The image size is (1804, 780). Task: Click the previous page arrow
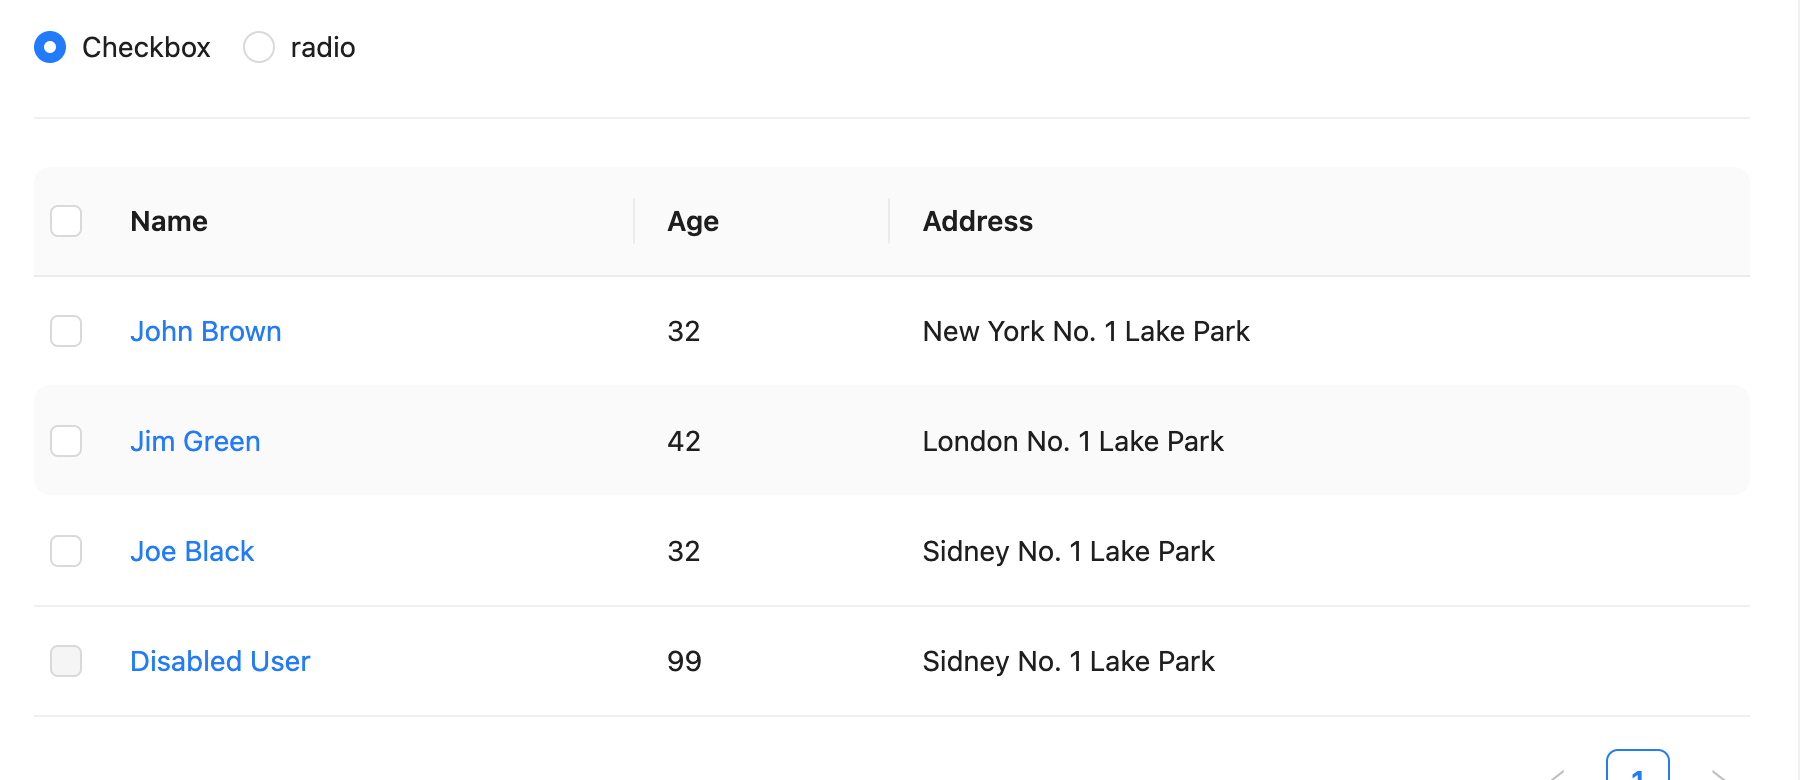tap(1557, 774)
